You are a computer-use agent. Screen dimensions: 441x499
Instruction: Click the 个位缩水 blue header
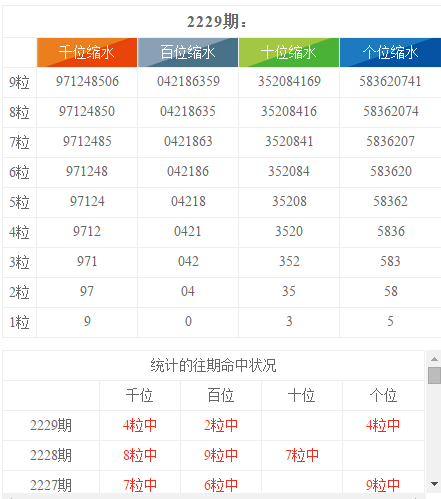(390, 52)
